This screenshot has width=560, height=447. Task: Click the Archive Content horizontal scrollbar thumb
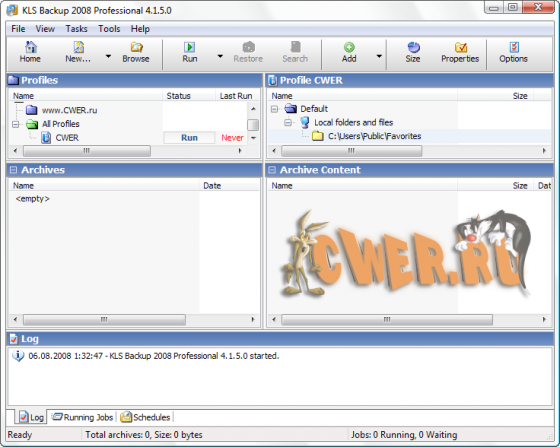pyautogui.click(x=387, y=320)
